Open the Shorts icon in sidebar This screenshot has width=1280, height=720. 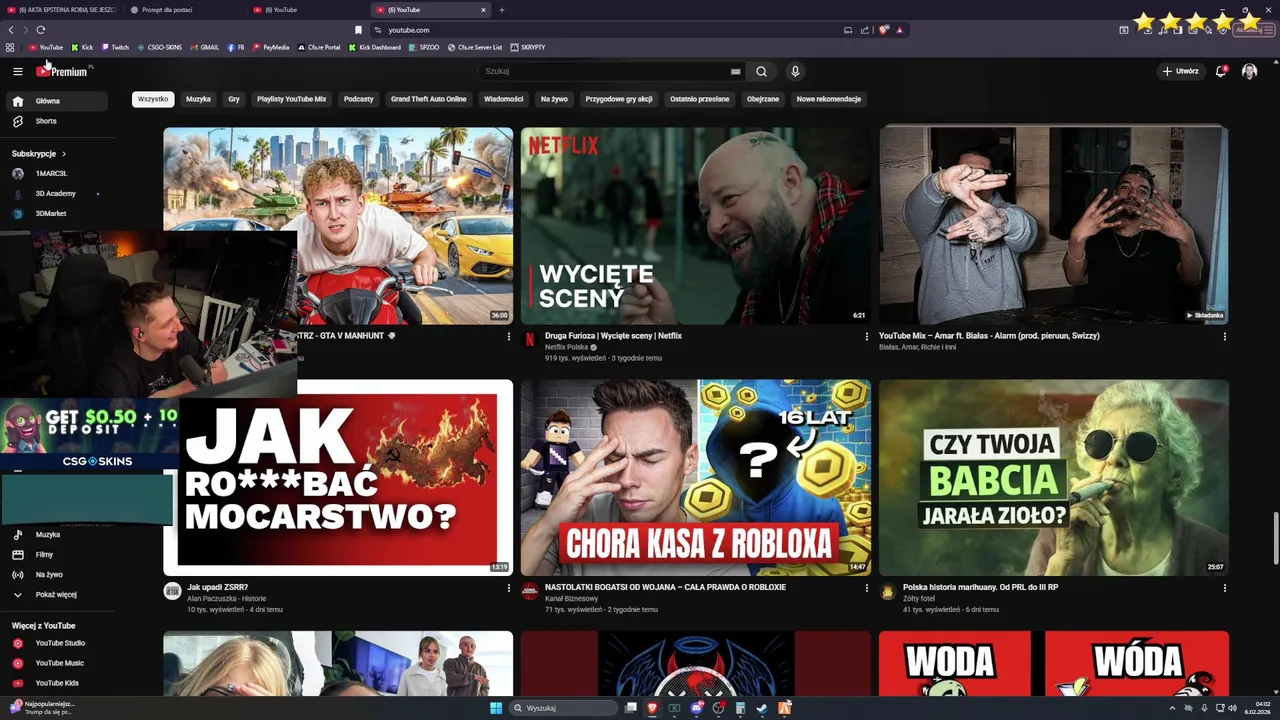[17, 121]
